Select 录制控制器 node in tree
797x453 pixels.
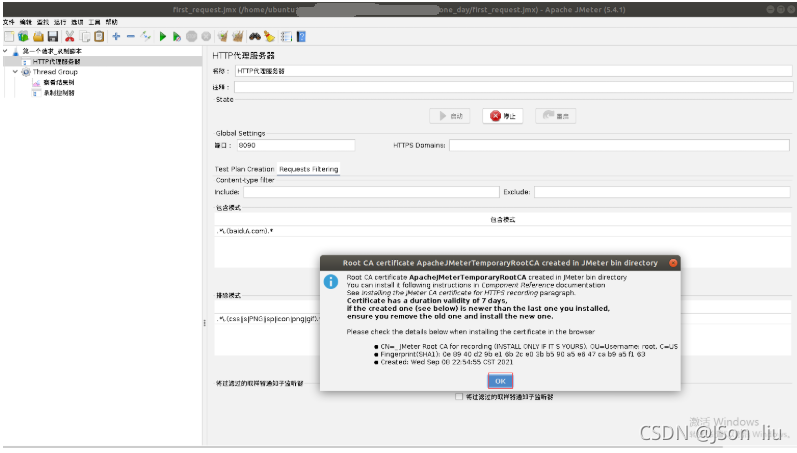point(59,93)
